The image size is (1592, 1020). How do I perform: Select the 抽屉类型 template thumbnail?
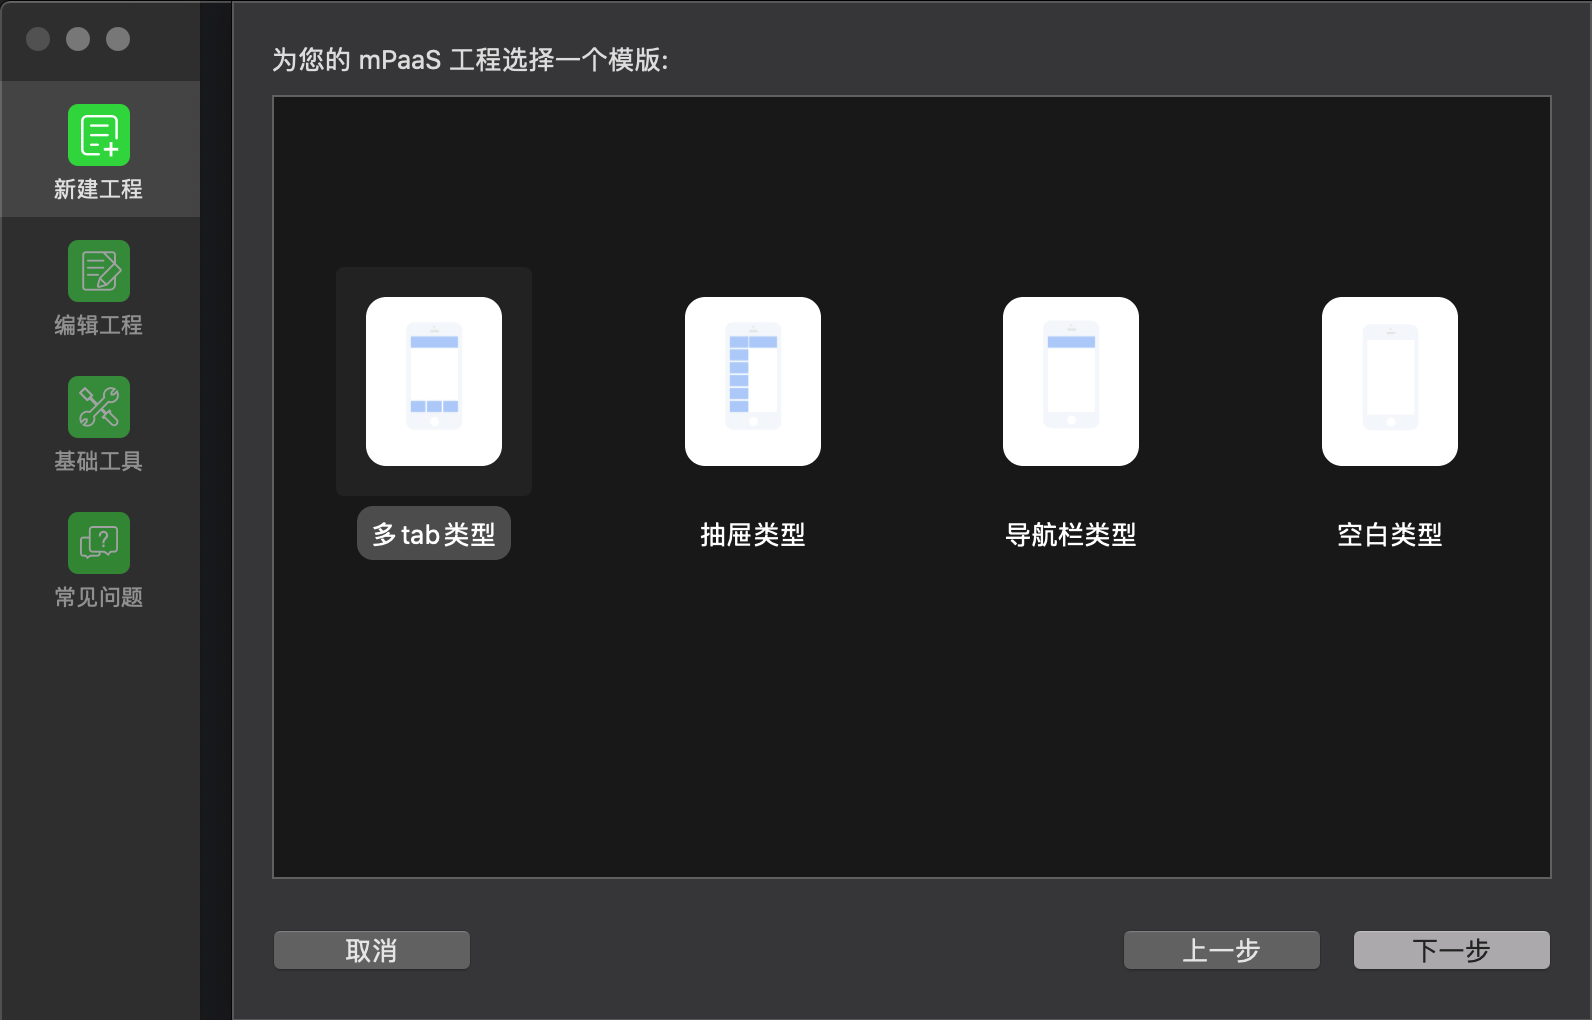point(753,381)
